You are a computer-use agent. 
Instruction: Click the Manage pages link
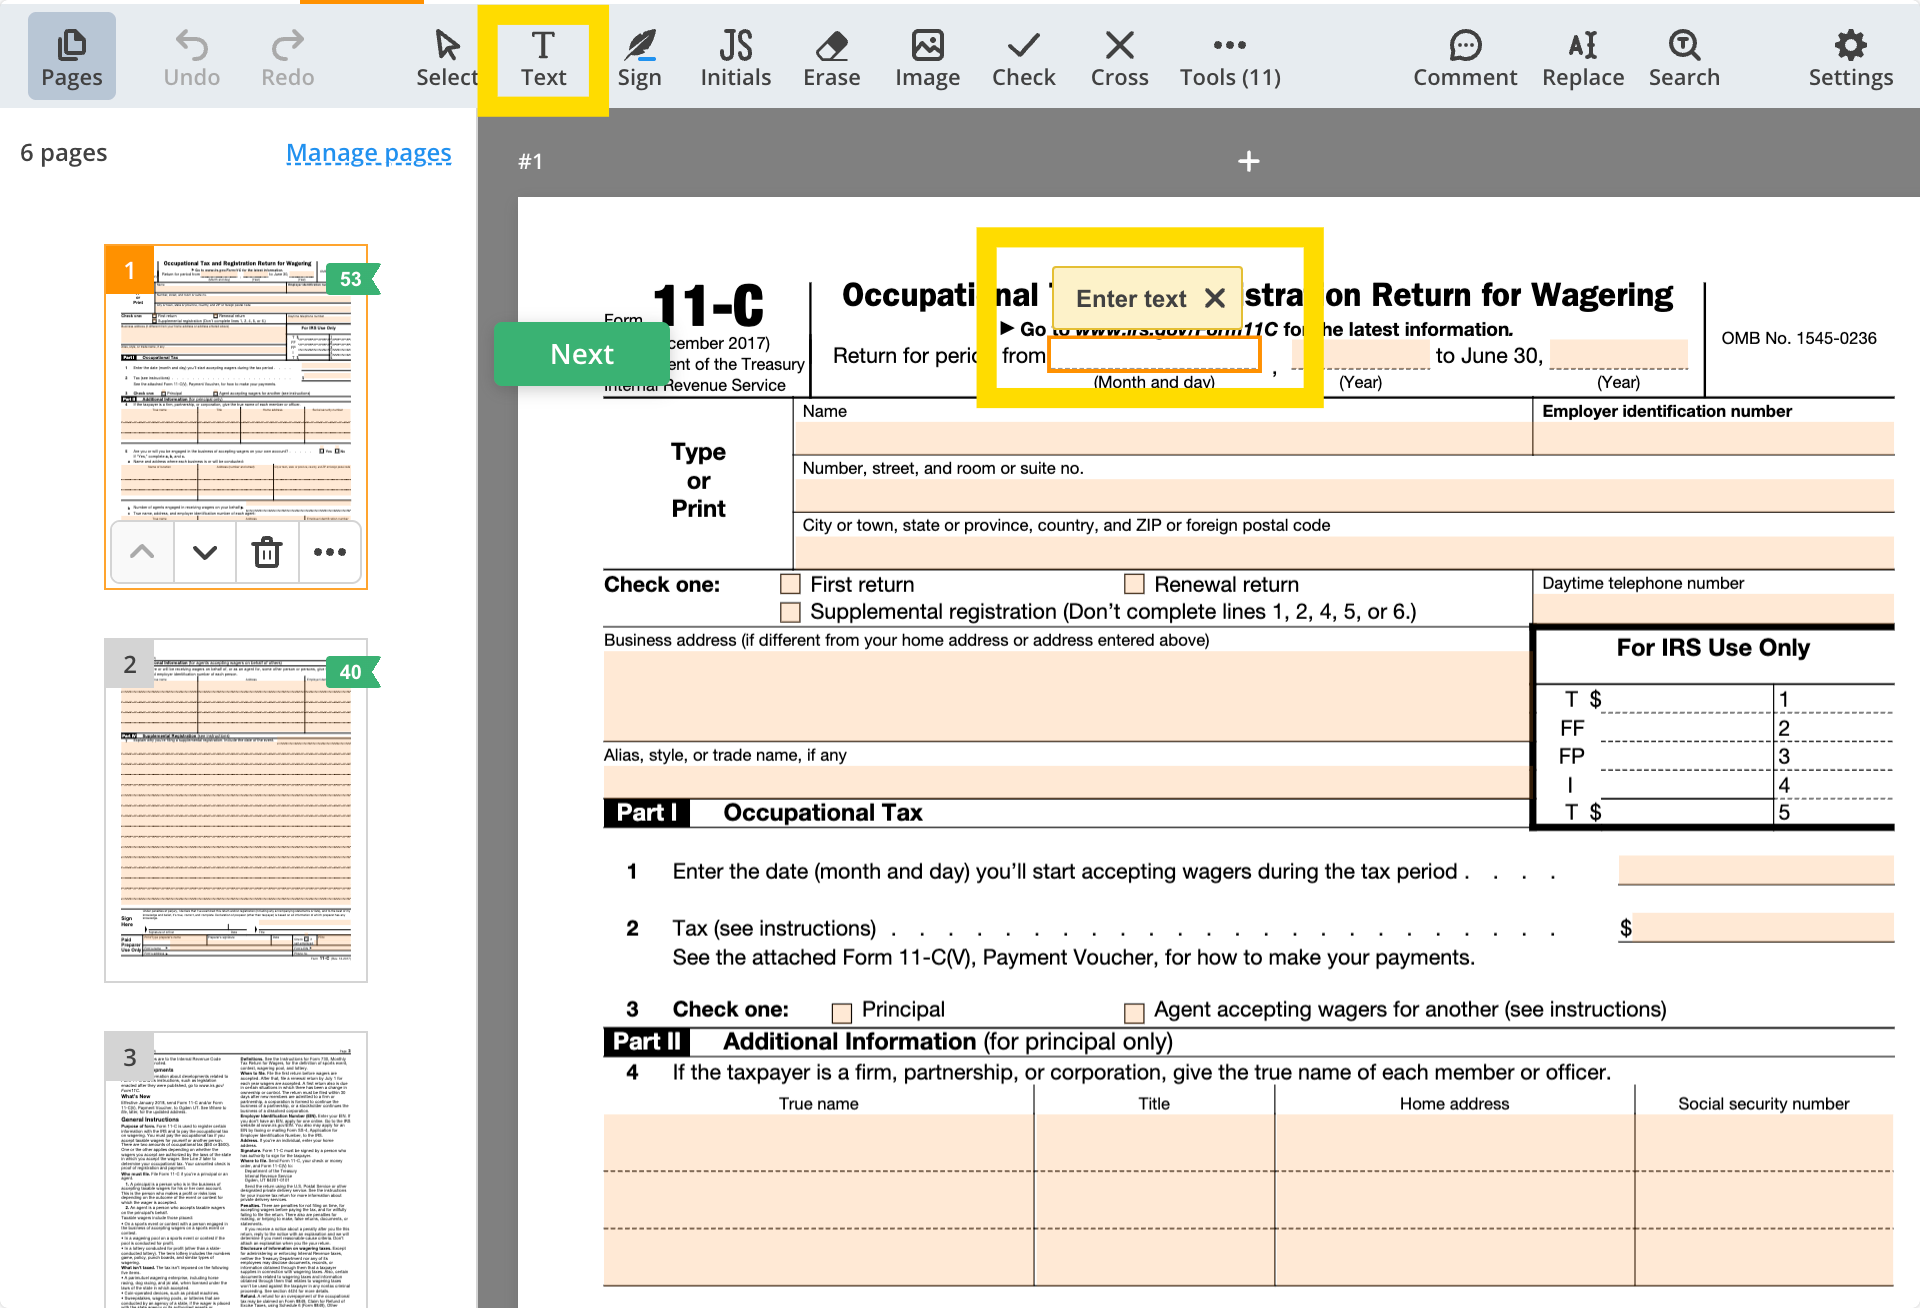[x=368, y=153]
